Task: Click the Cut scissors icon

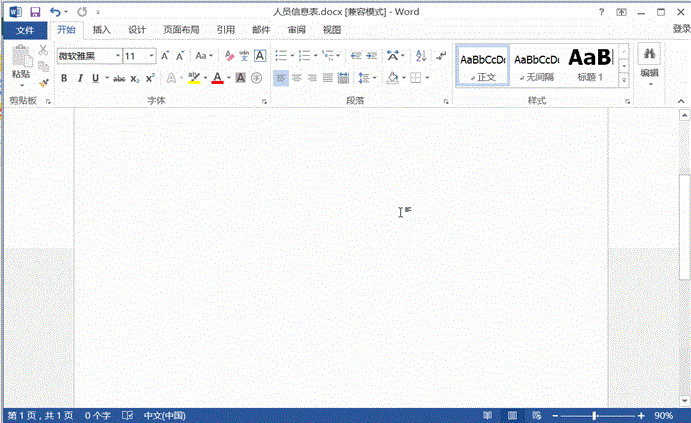Action: 43,50
